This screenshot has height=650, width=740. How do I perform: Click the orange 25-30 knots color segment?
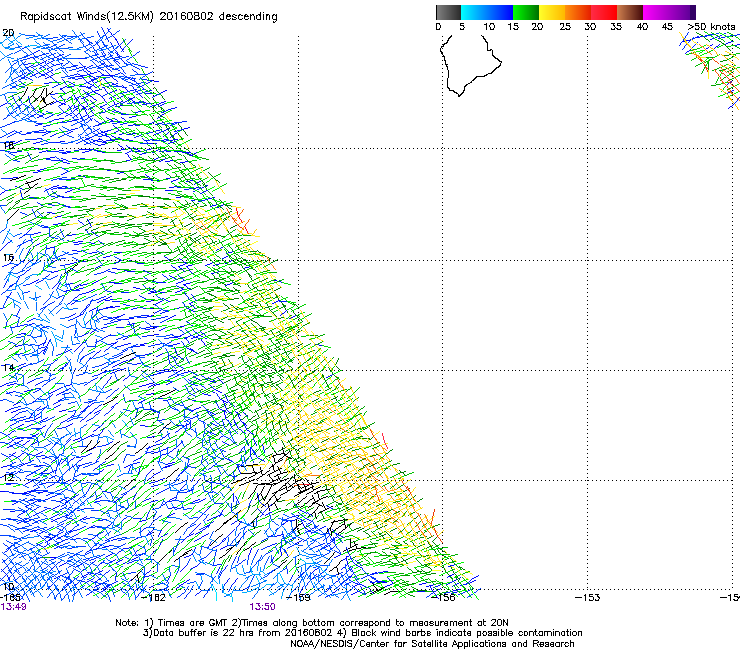coord(578,12)
